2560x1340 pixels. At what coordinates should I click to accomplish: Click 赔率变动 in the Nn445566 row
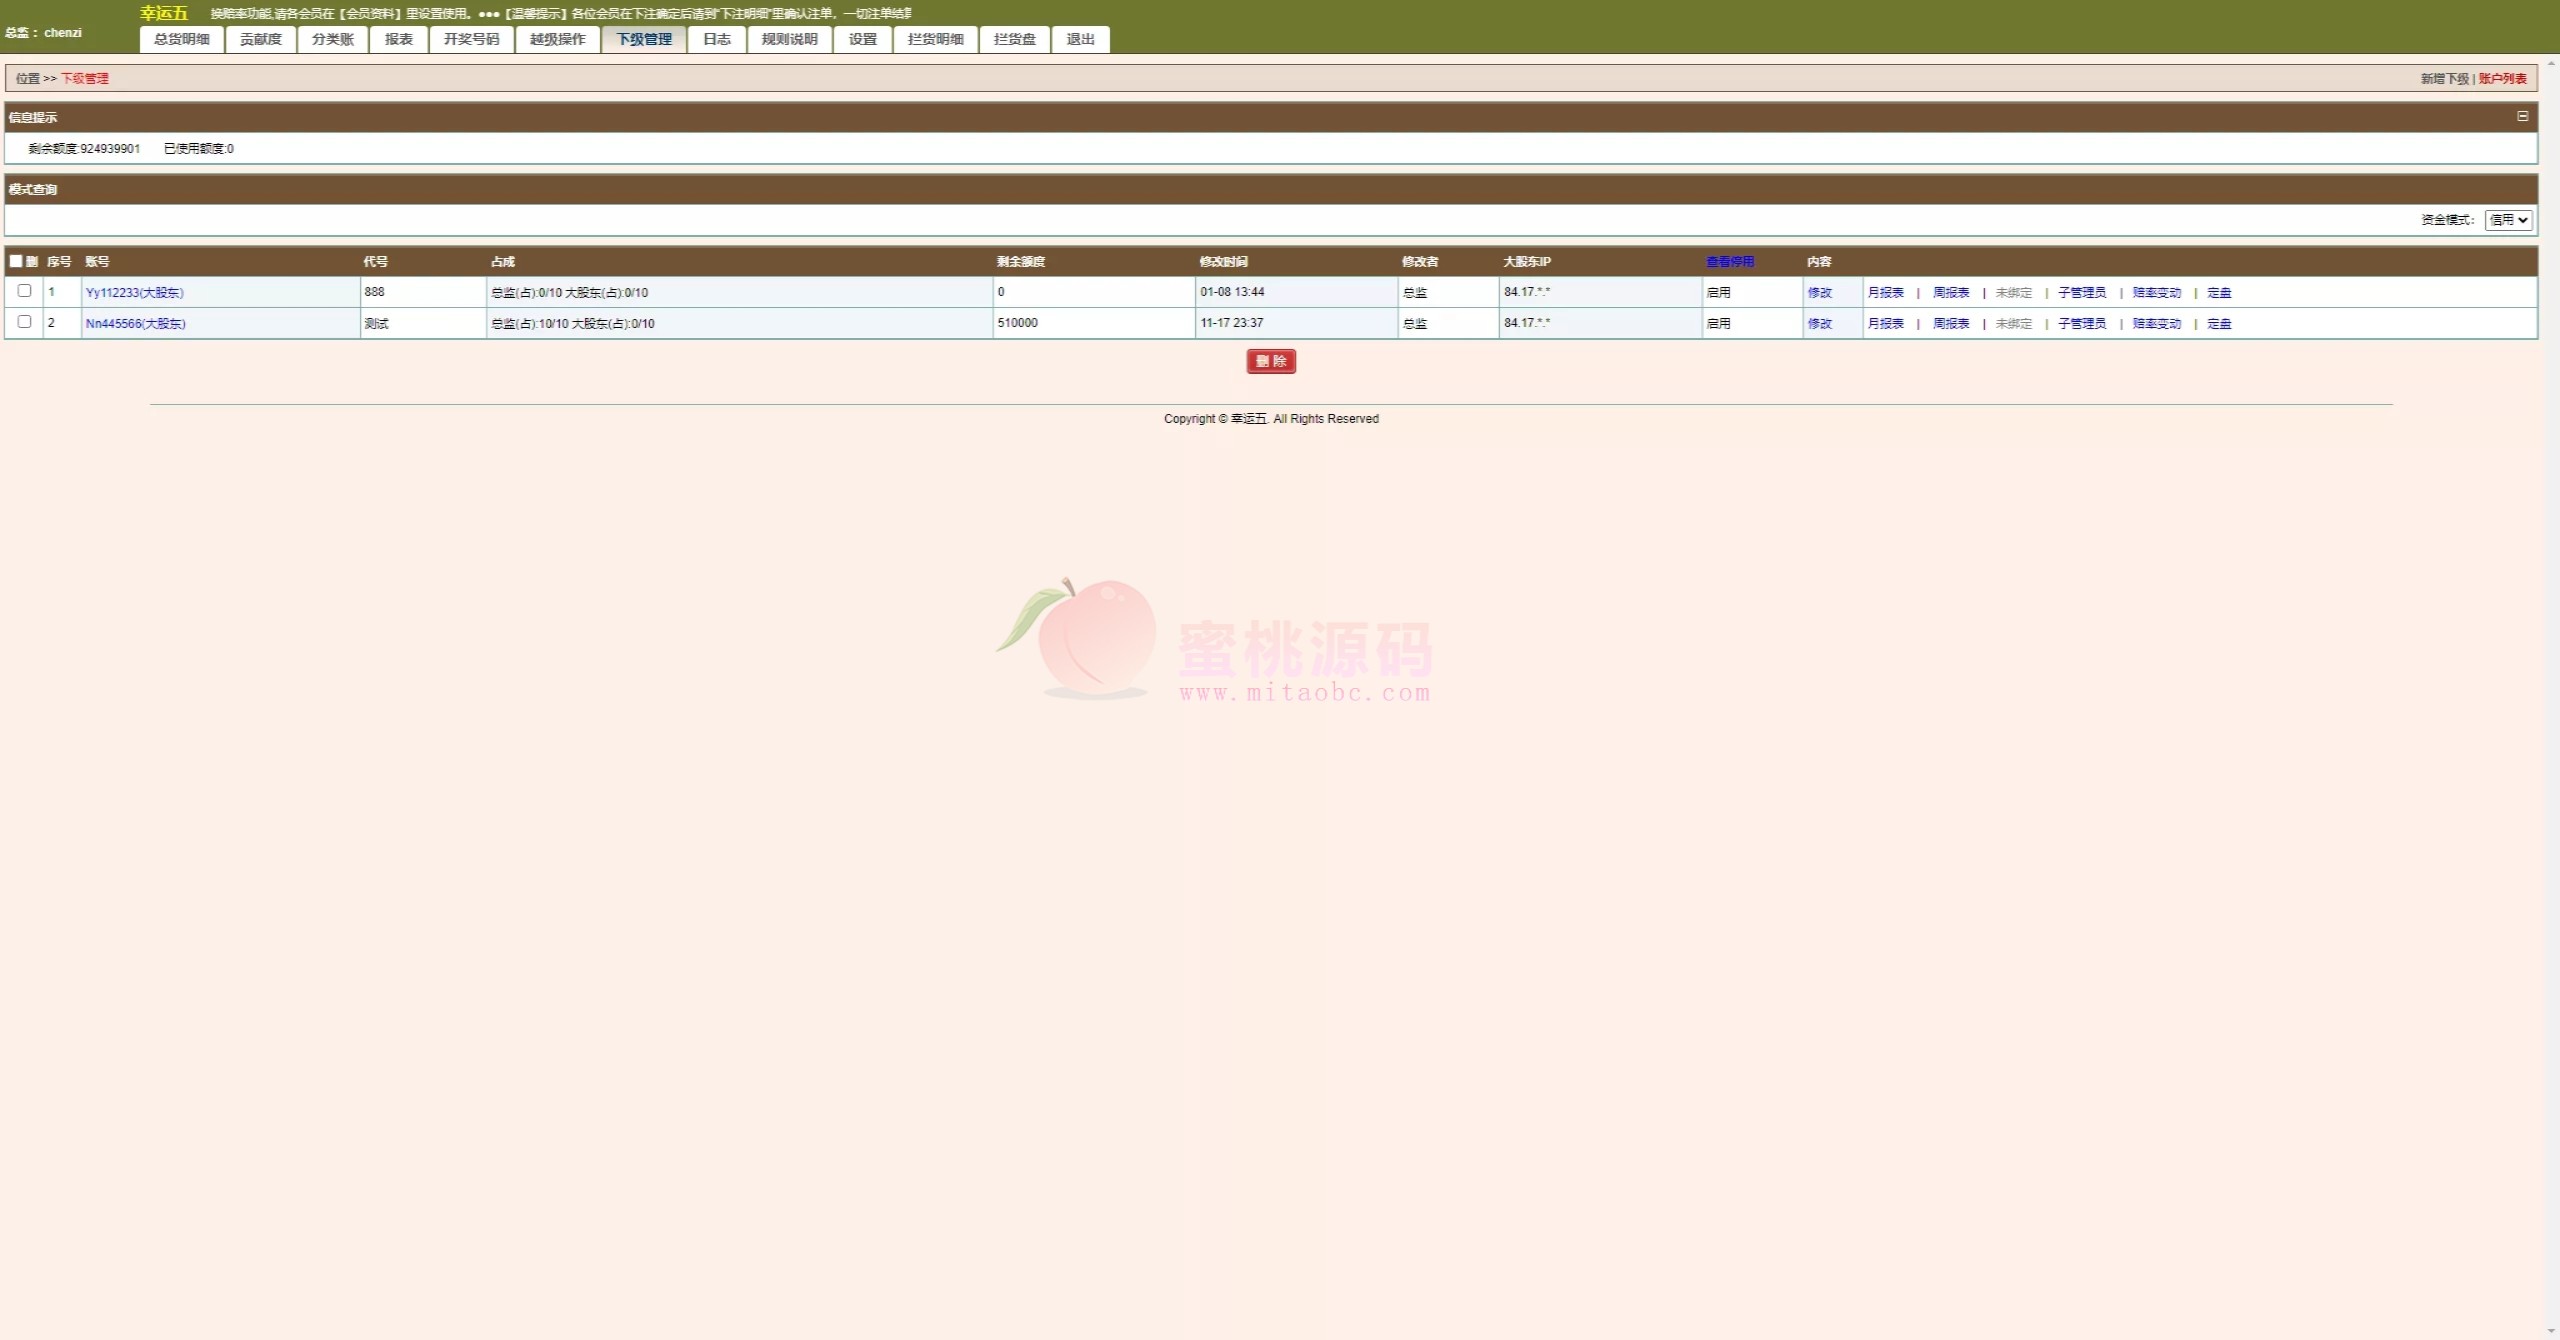[2156, 324]
